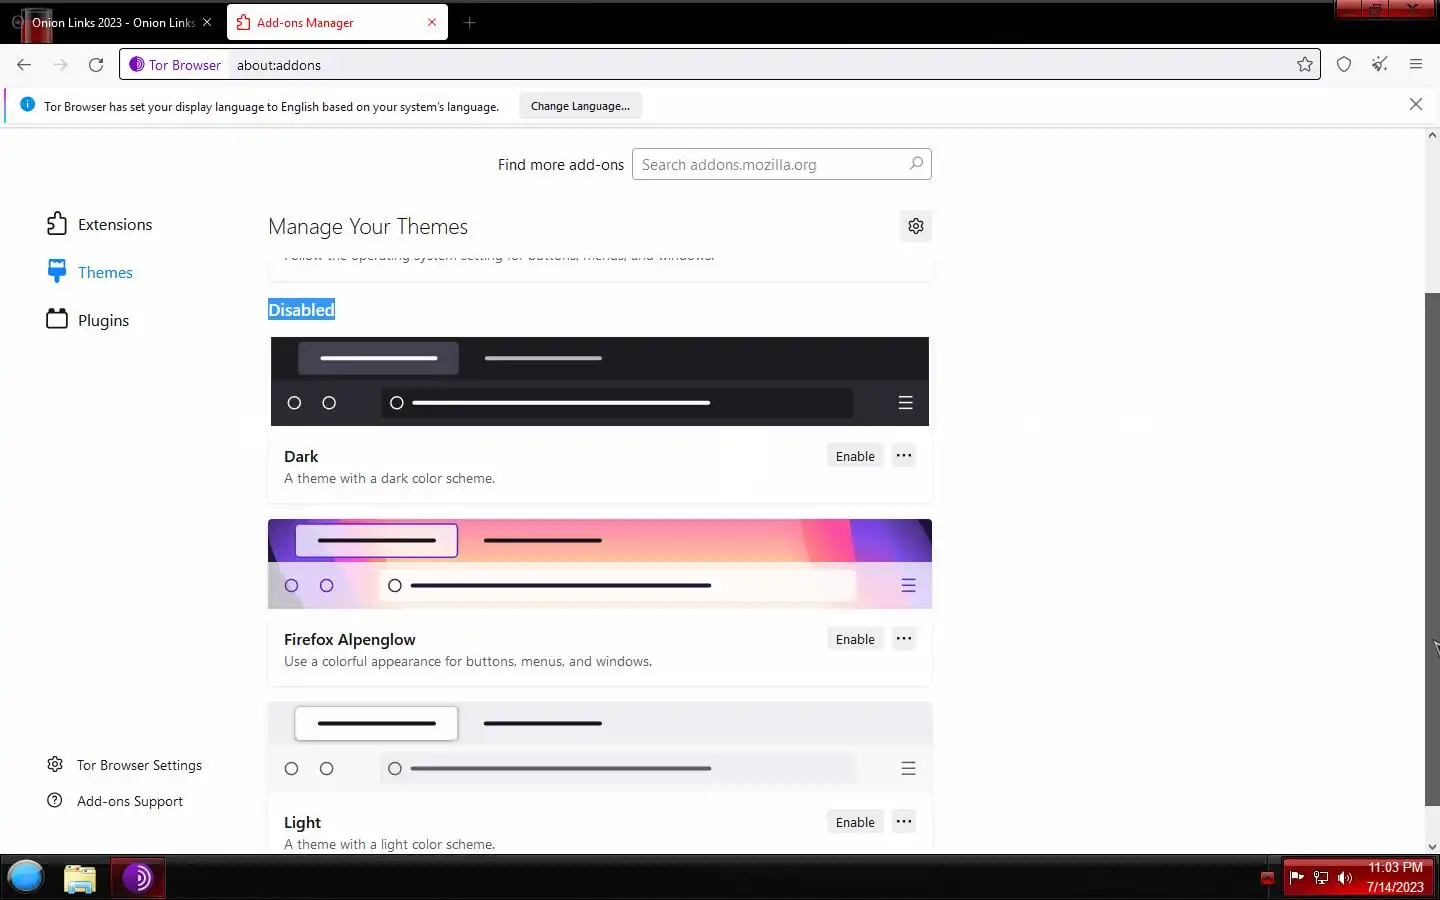Click the info icon in the notification bar
1440x900 pixels.
point(27,105)
